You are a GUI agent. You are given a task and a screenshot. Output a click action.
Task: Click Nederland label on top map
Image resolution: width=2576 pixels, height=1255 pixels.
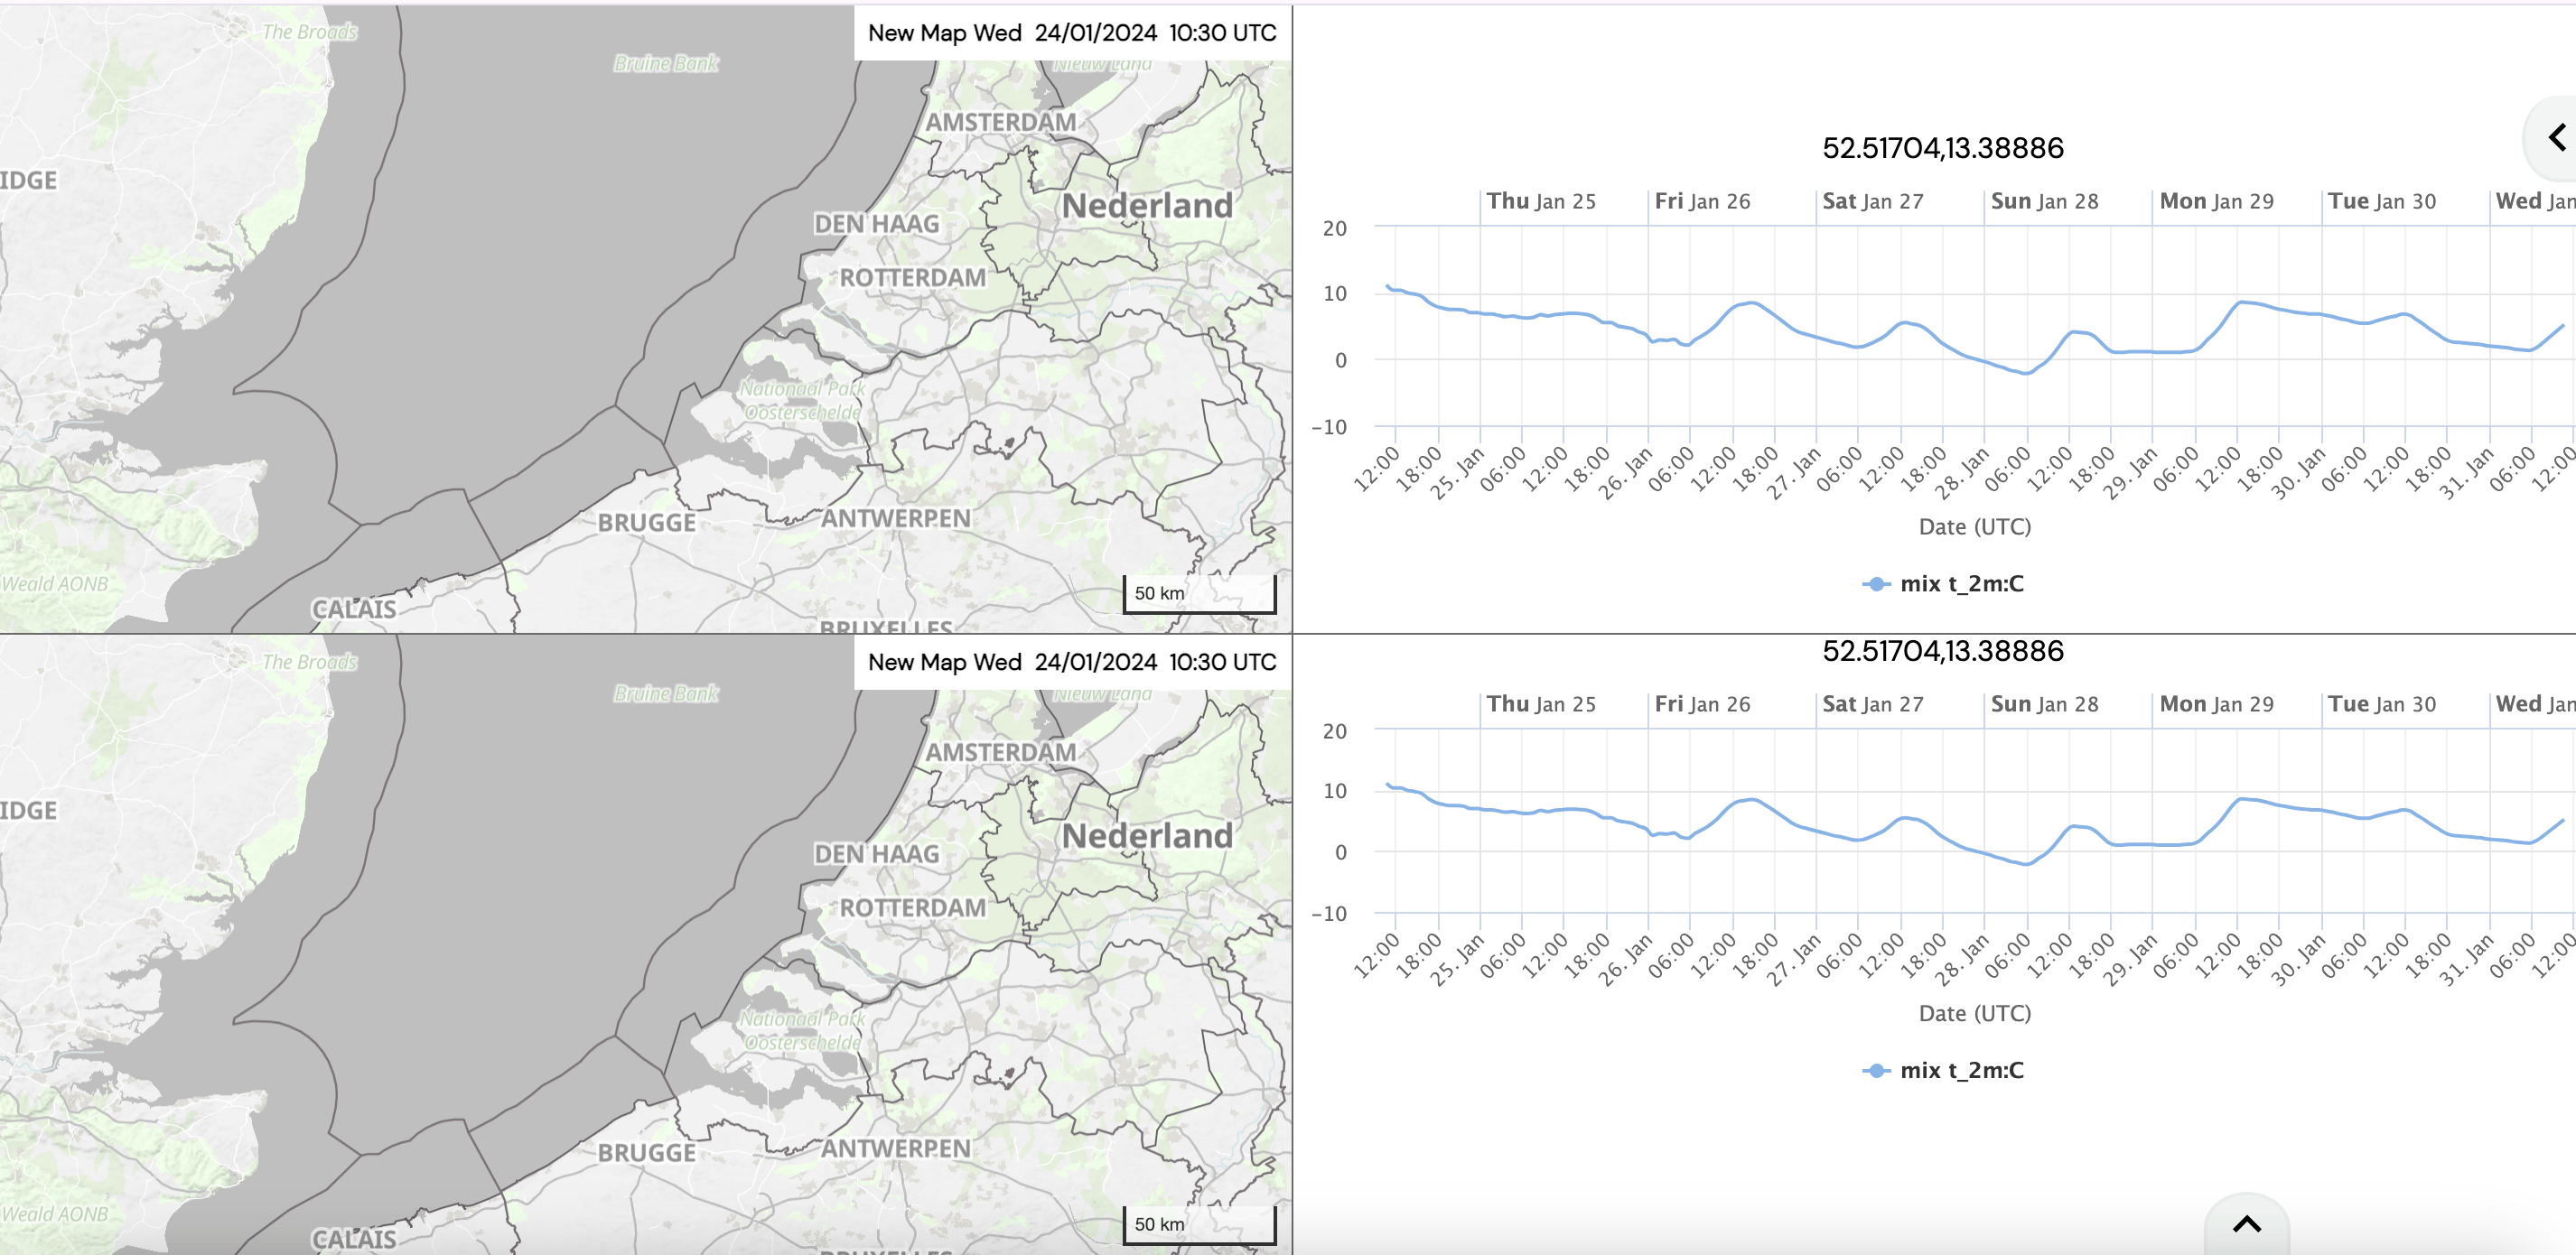coord(1147,205)
